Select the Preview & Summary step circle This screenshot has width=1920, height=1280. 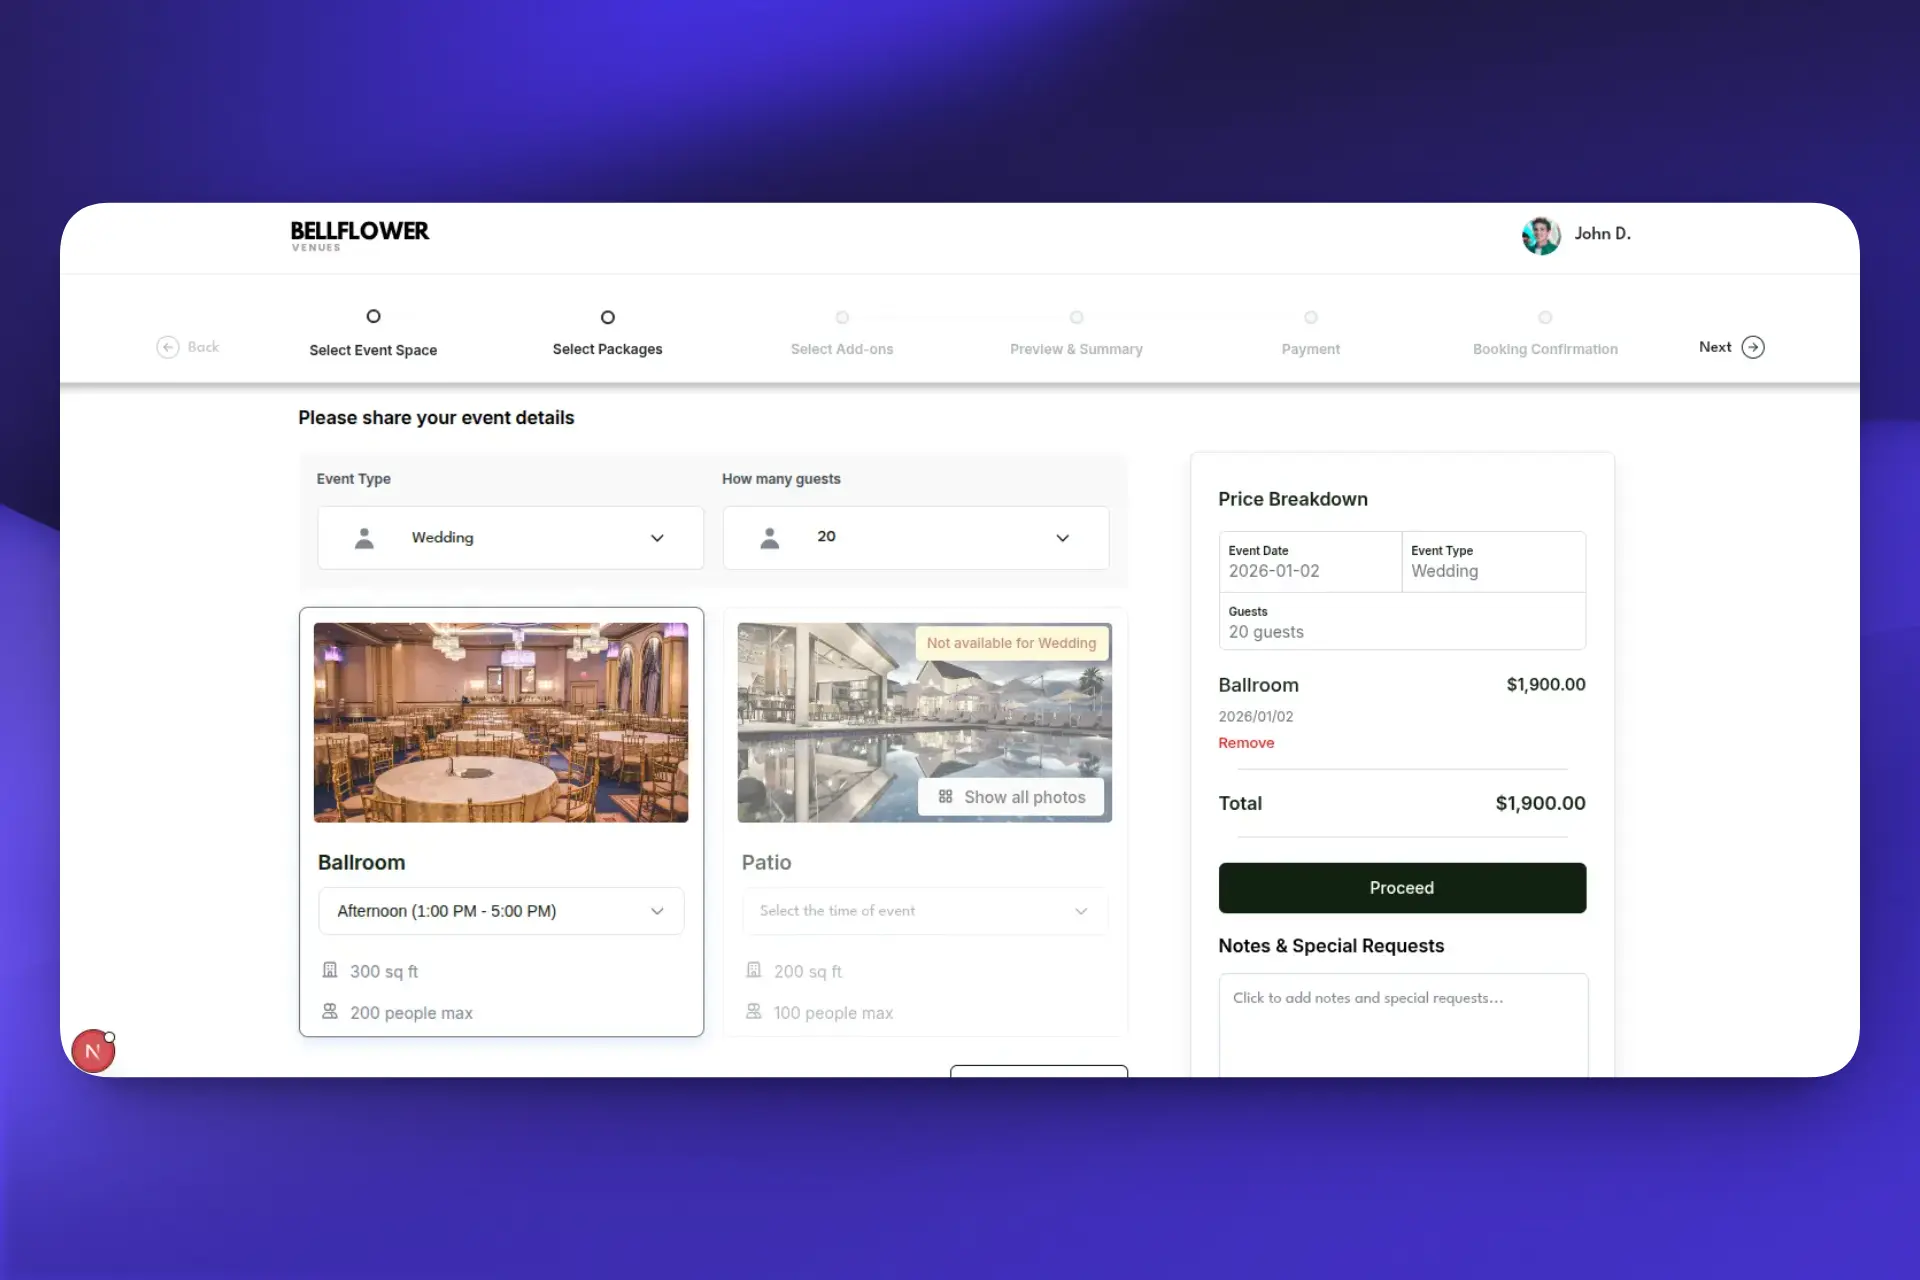point(1076,317)
